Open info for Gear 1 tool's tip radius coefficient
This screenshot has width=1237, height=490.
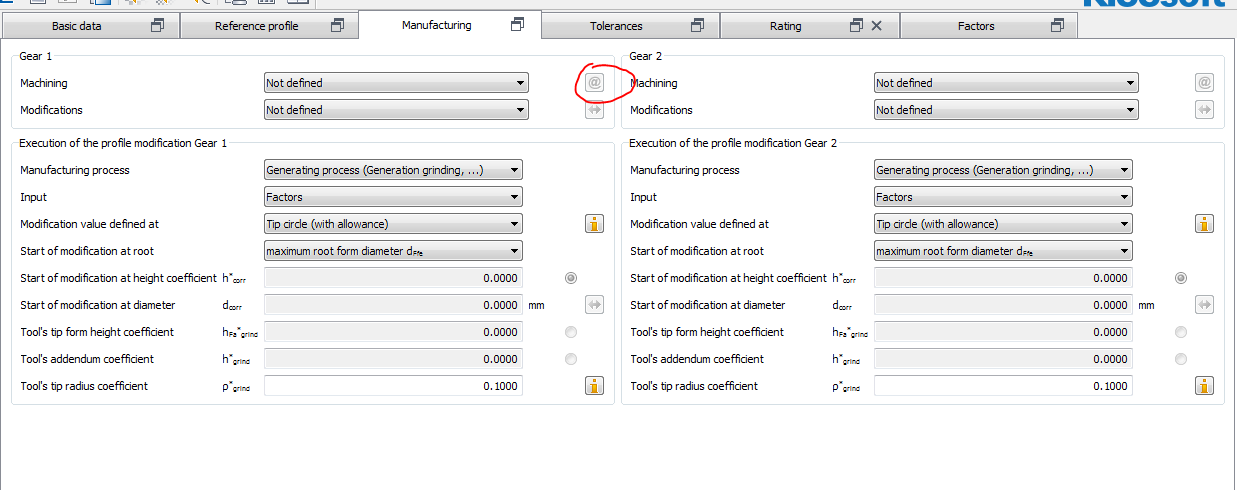pyautogui.click(x=594, y=386)
